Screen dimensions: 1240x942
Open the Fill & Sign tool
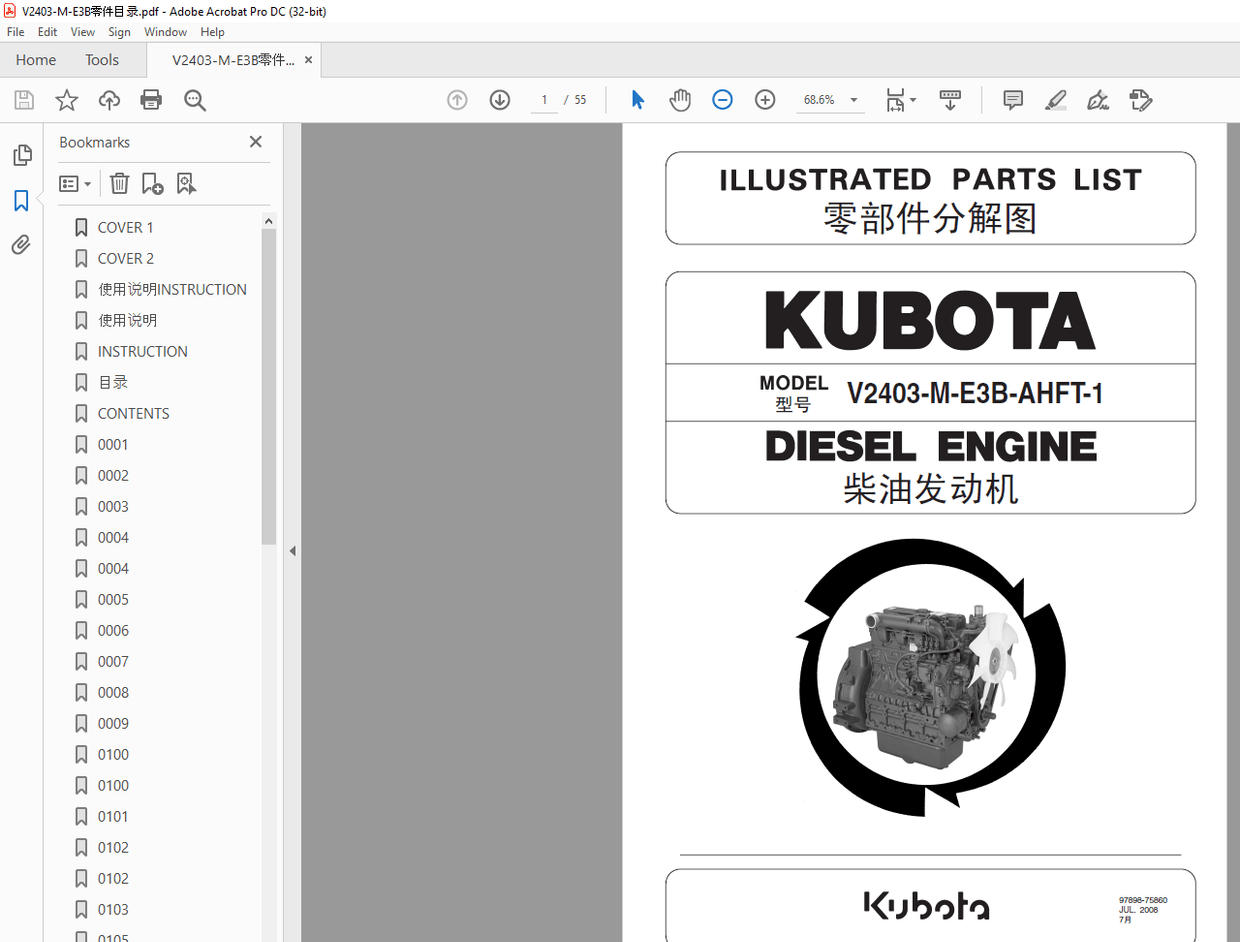click(x=1098, y=100)
